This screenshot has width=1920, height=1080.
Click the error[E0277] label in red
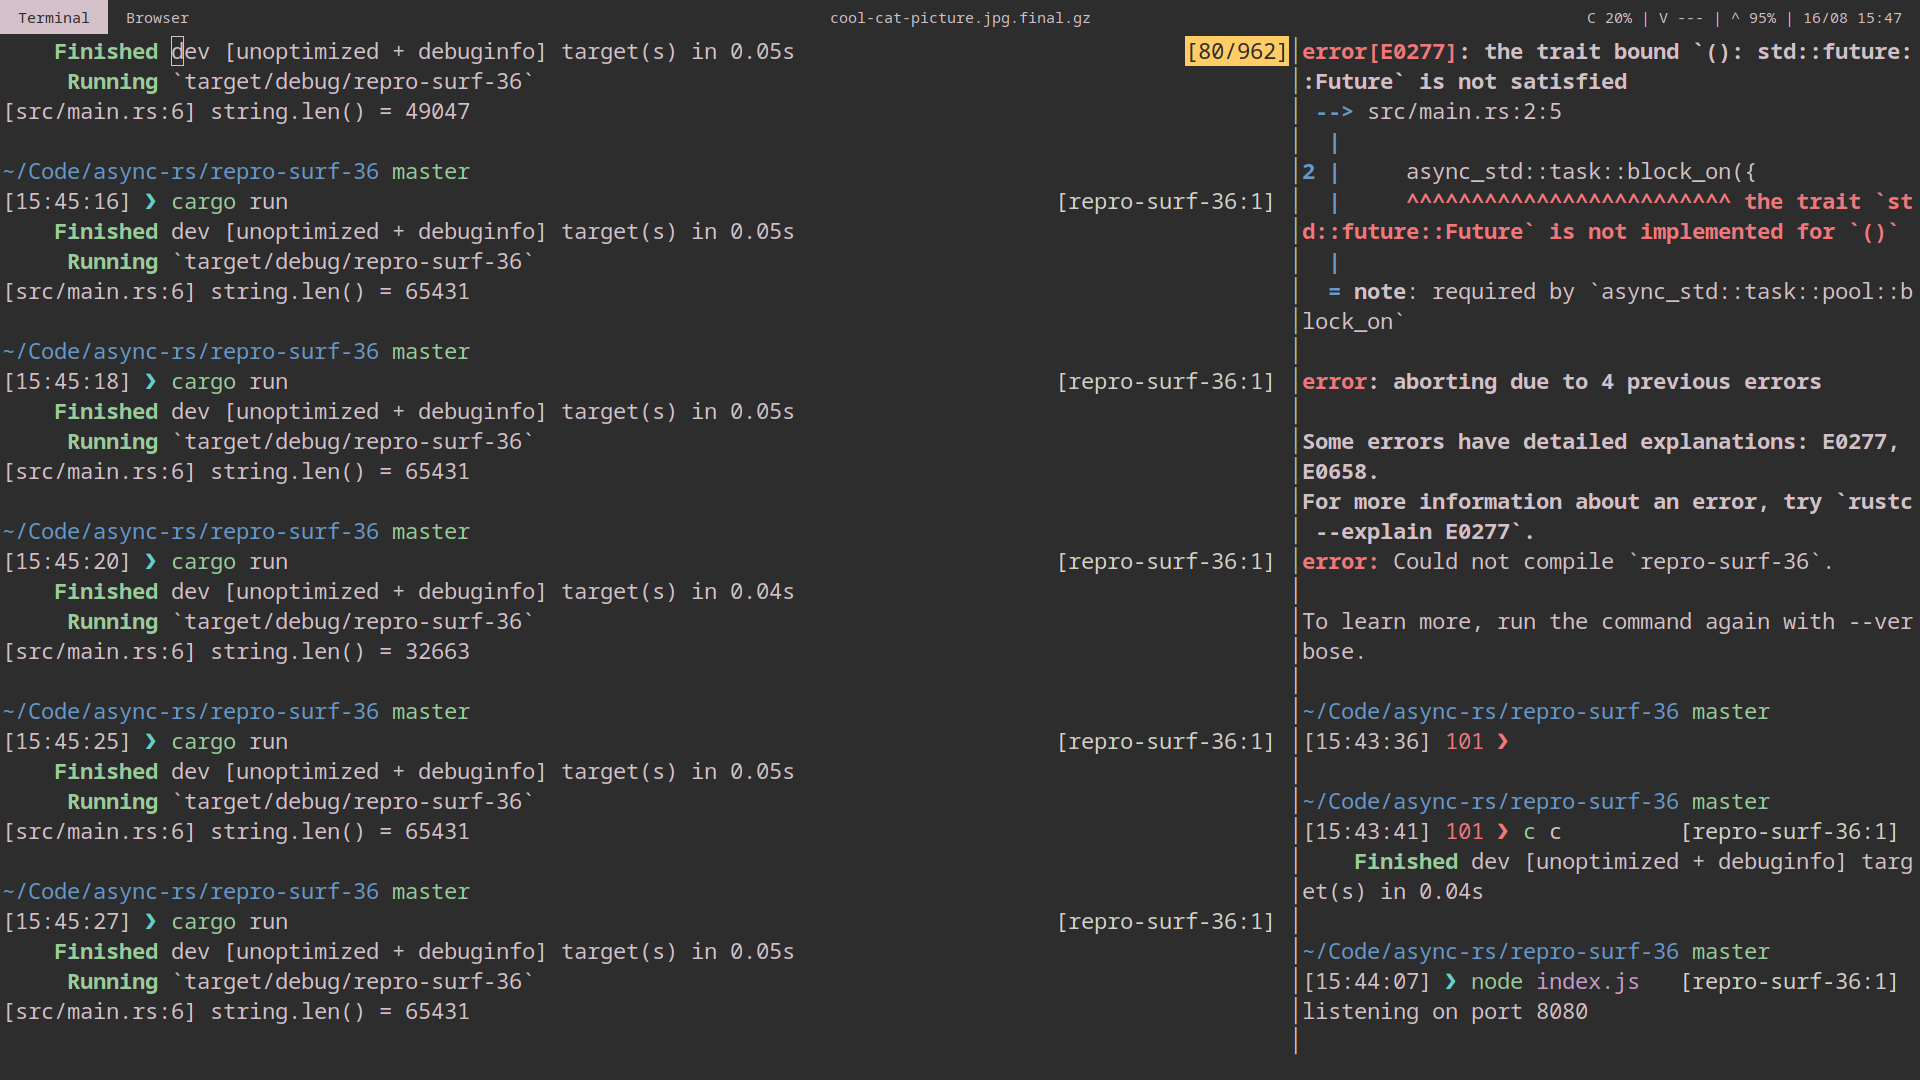tap(1380, 51)
